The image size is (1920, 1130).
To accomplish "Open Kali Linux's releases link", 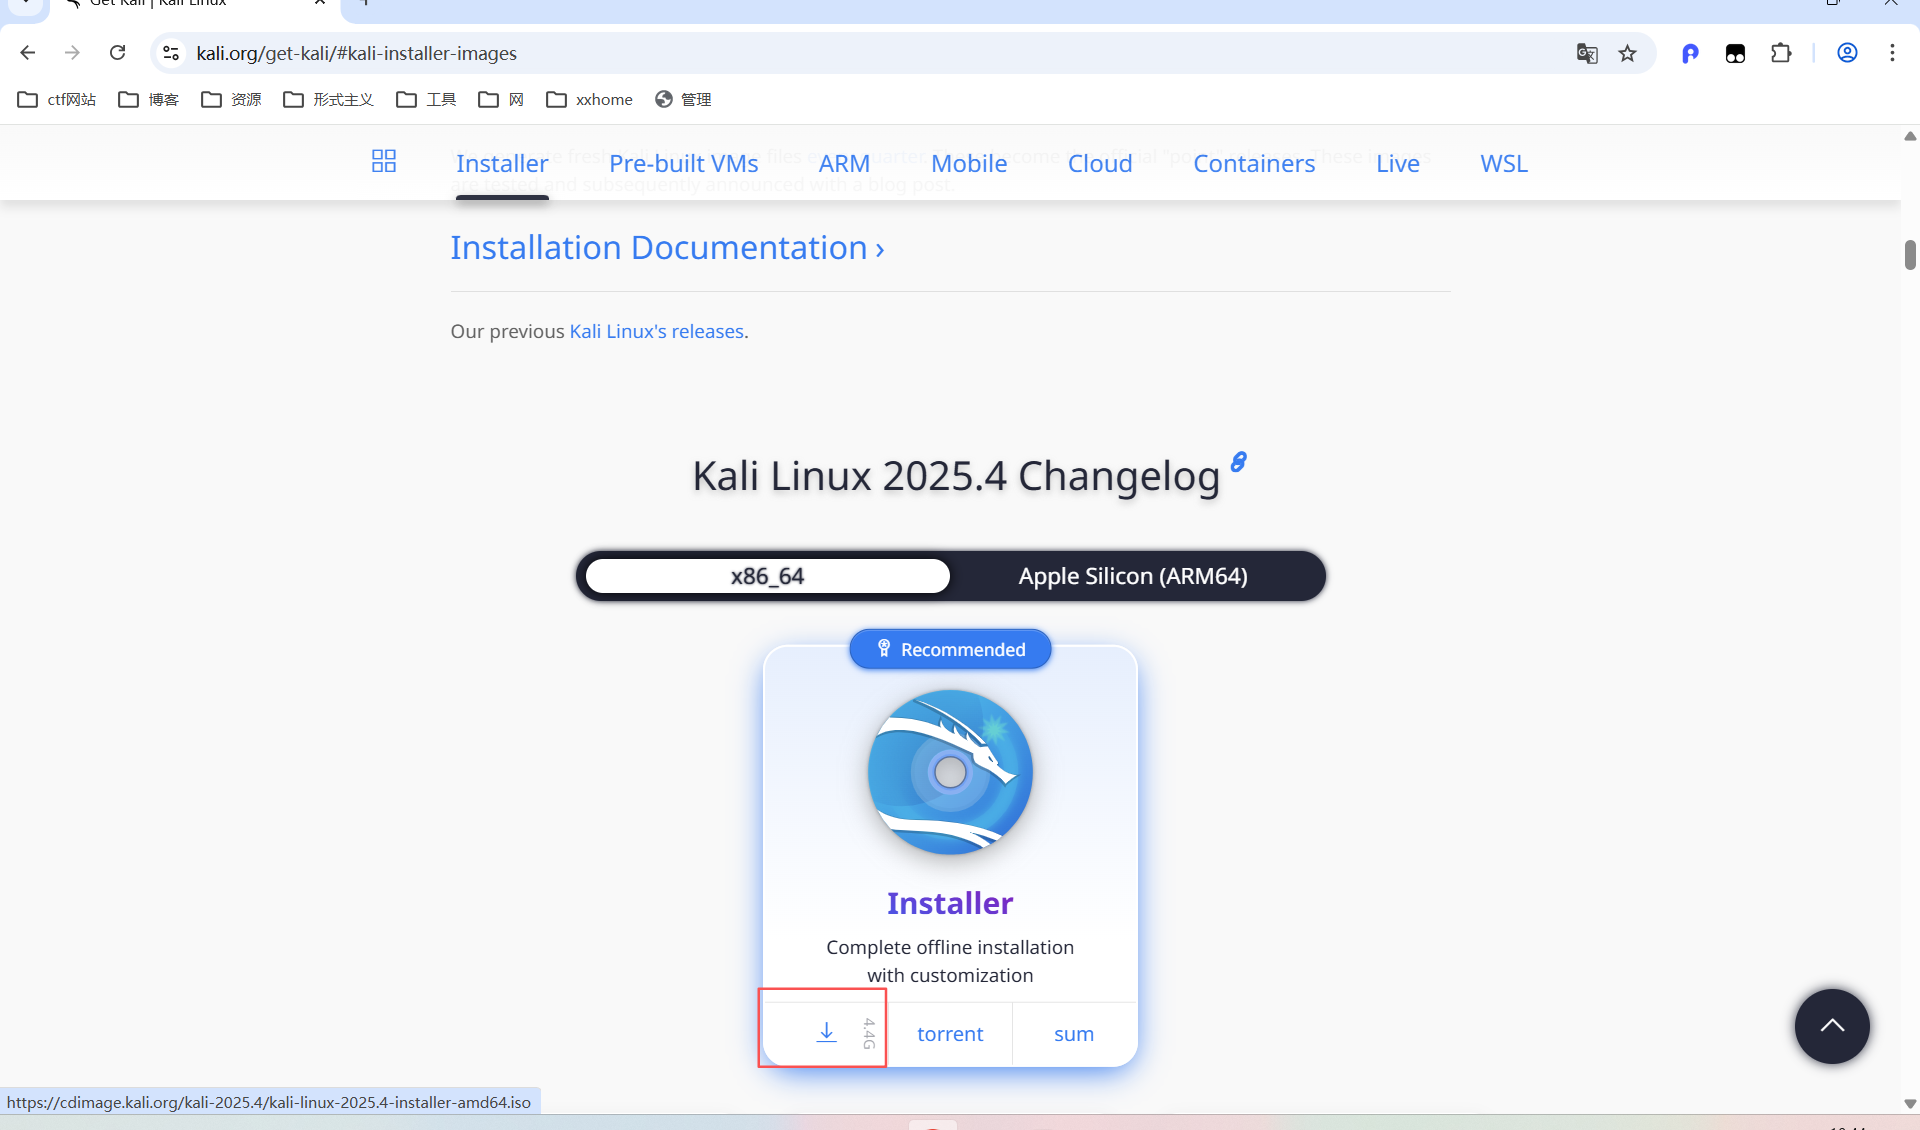I will (657, 331).
